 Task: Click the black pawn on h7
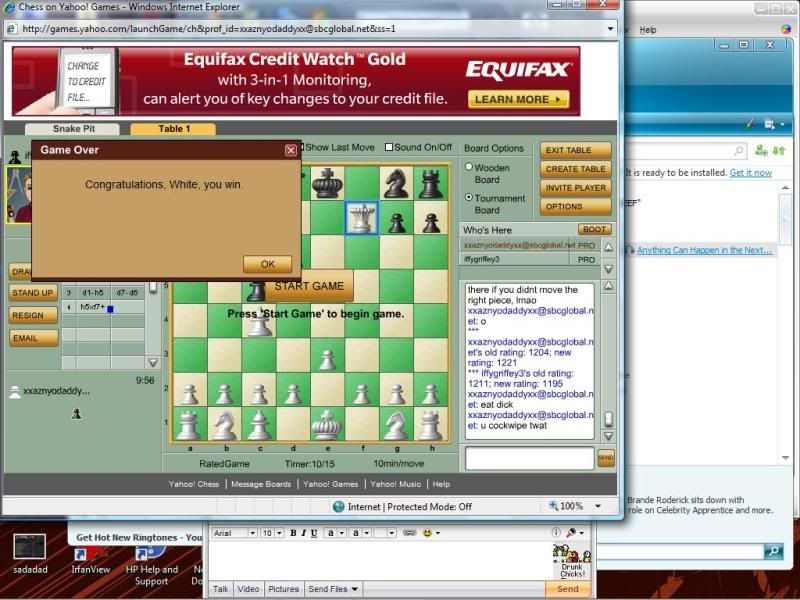point(432,223)
